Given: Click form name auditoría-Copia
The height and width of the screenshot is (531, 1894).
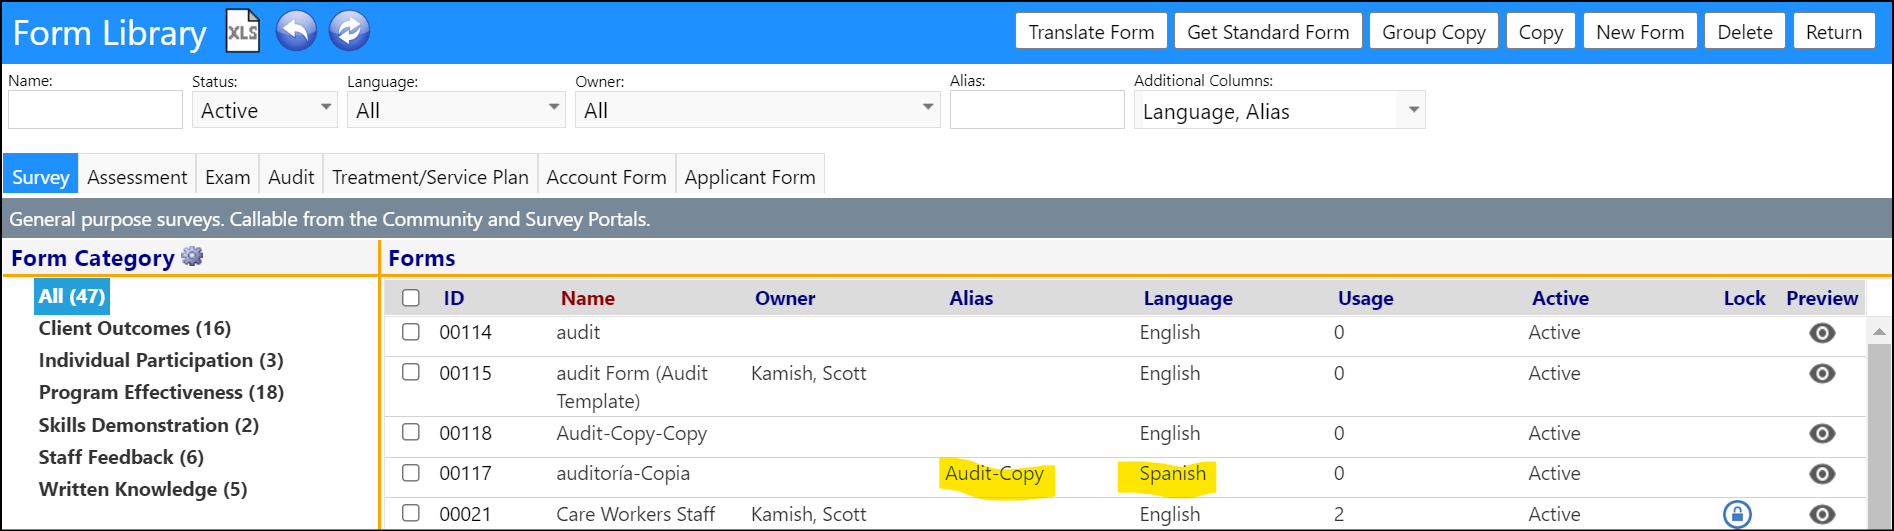Looking at the screenshot, I should (x=623, y=473).
